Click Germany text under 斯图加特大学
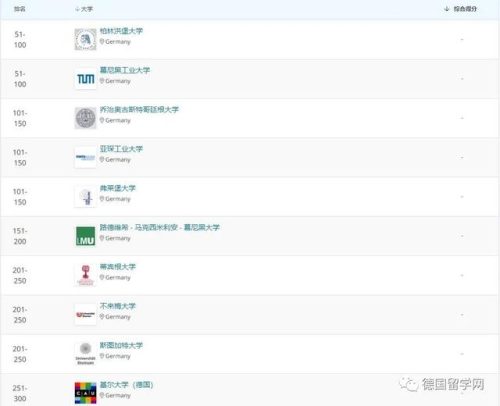 tap(118, 356)
